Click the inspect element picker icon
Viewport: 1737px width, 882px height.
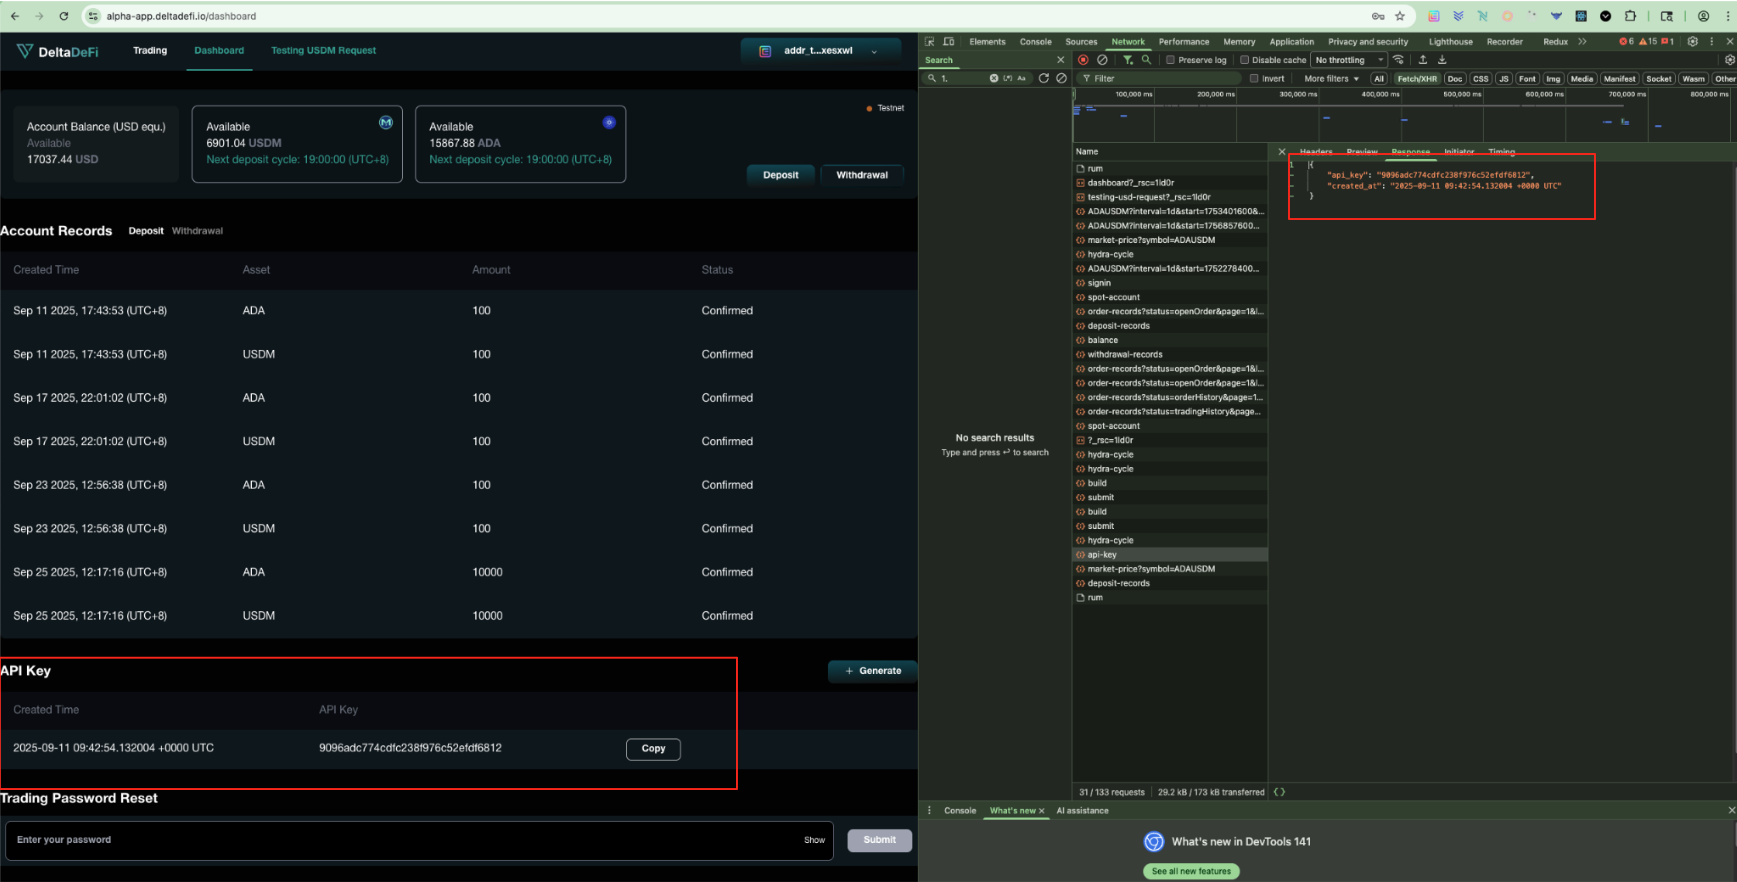pyautogui.click(x=929, y=42)
